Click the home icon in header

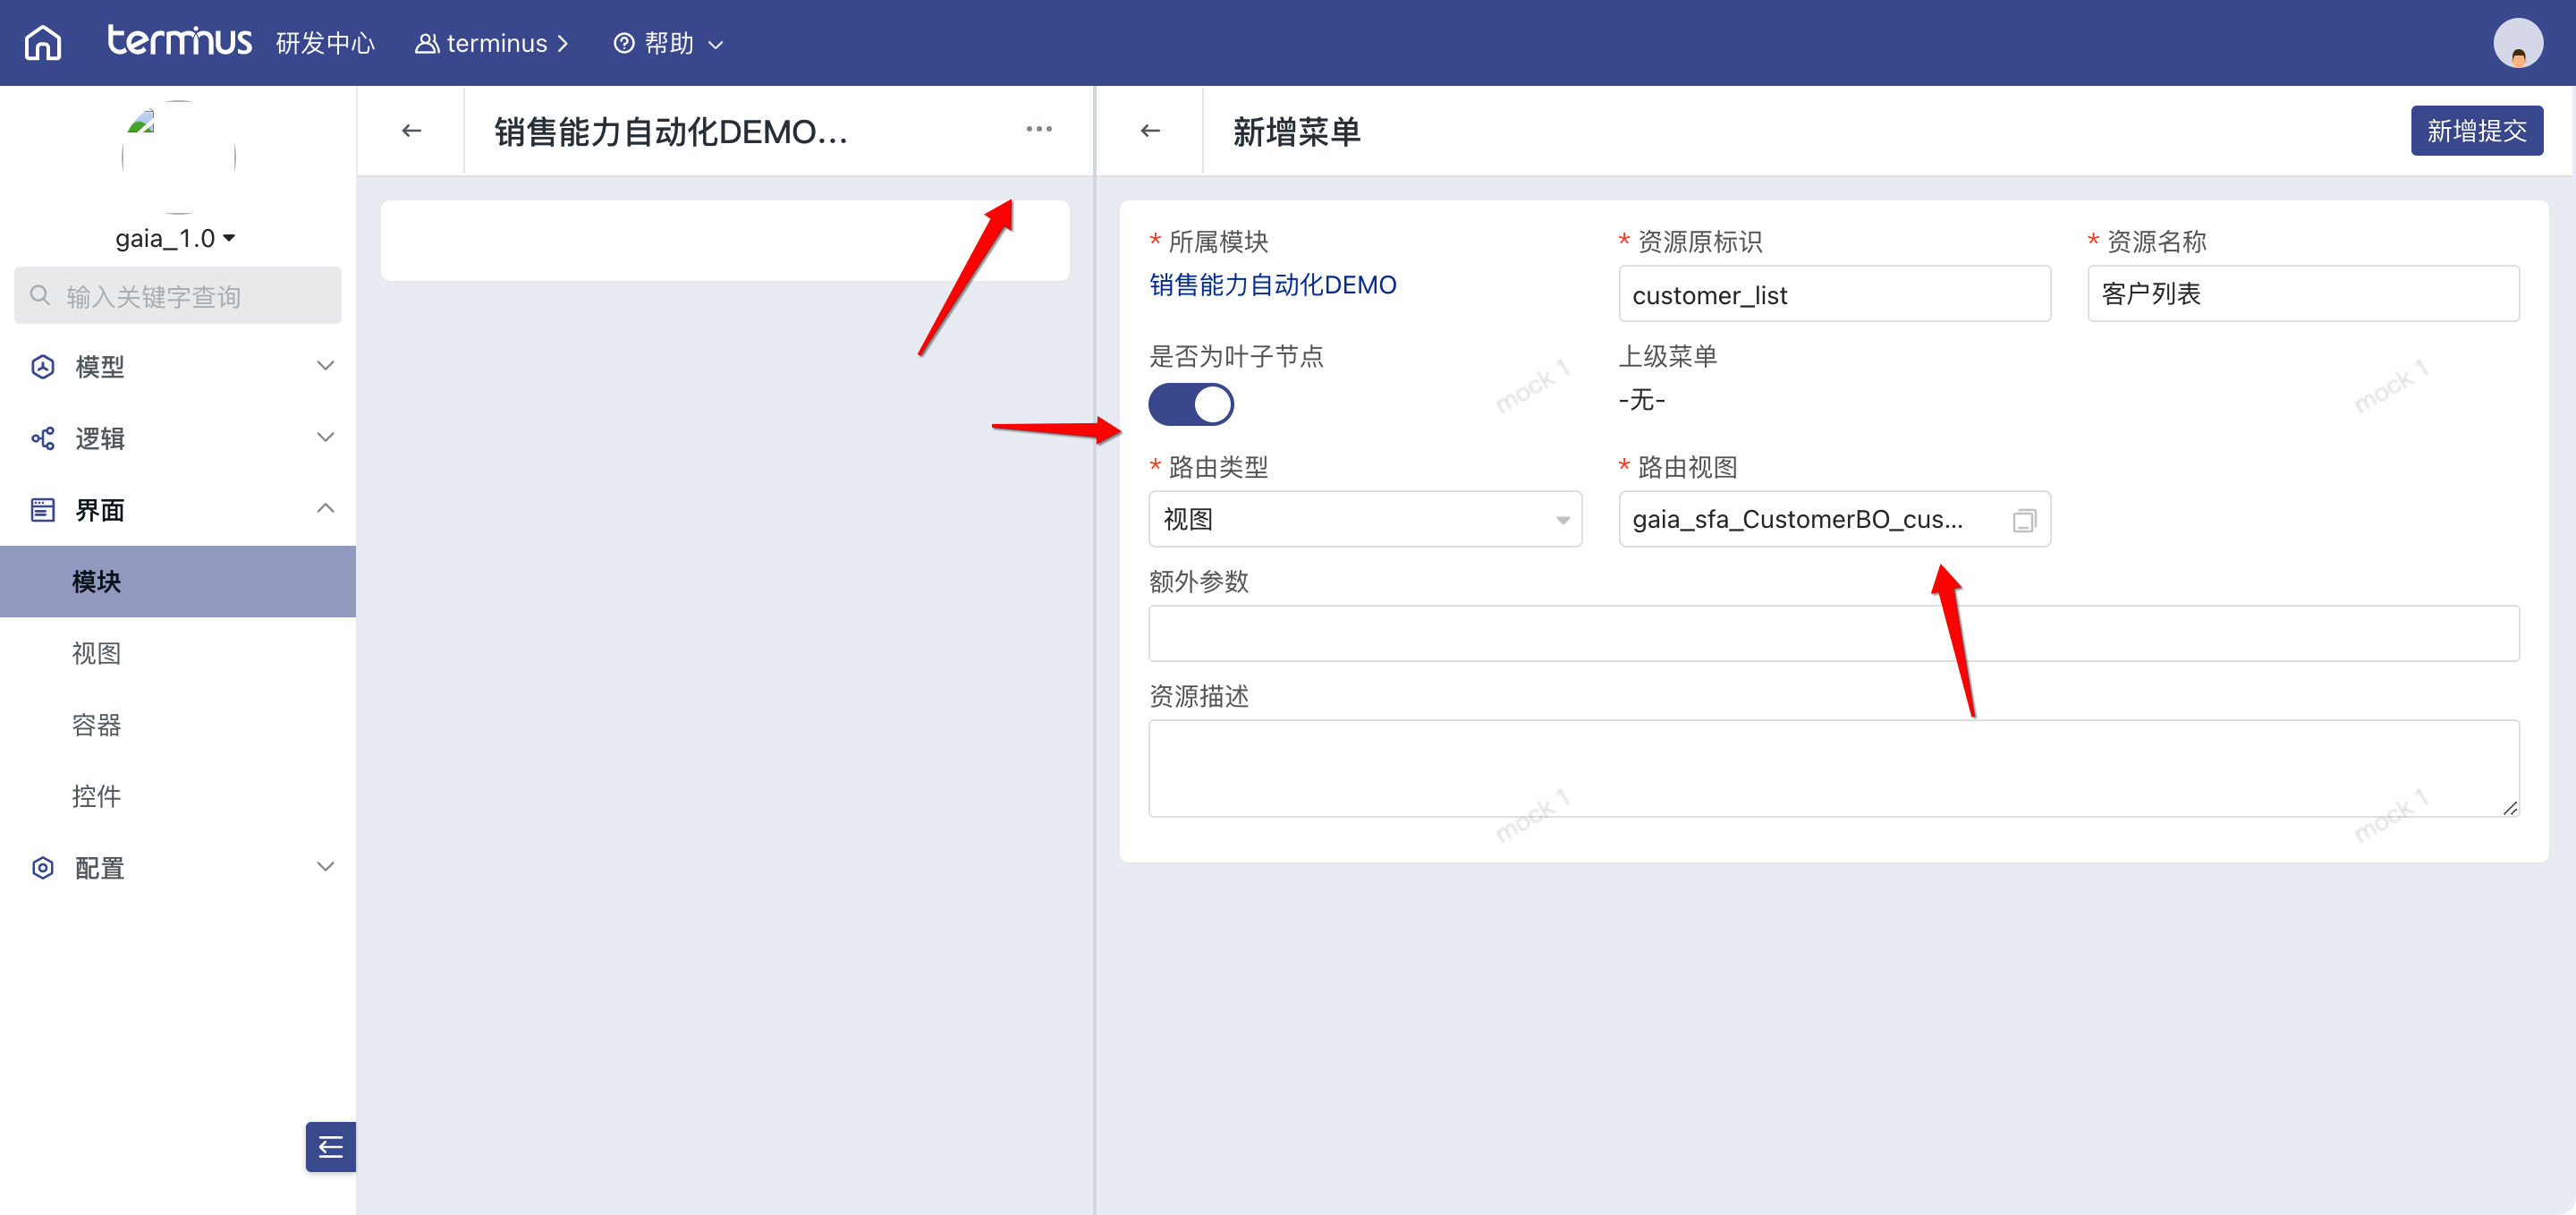(43, 43)
